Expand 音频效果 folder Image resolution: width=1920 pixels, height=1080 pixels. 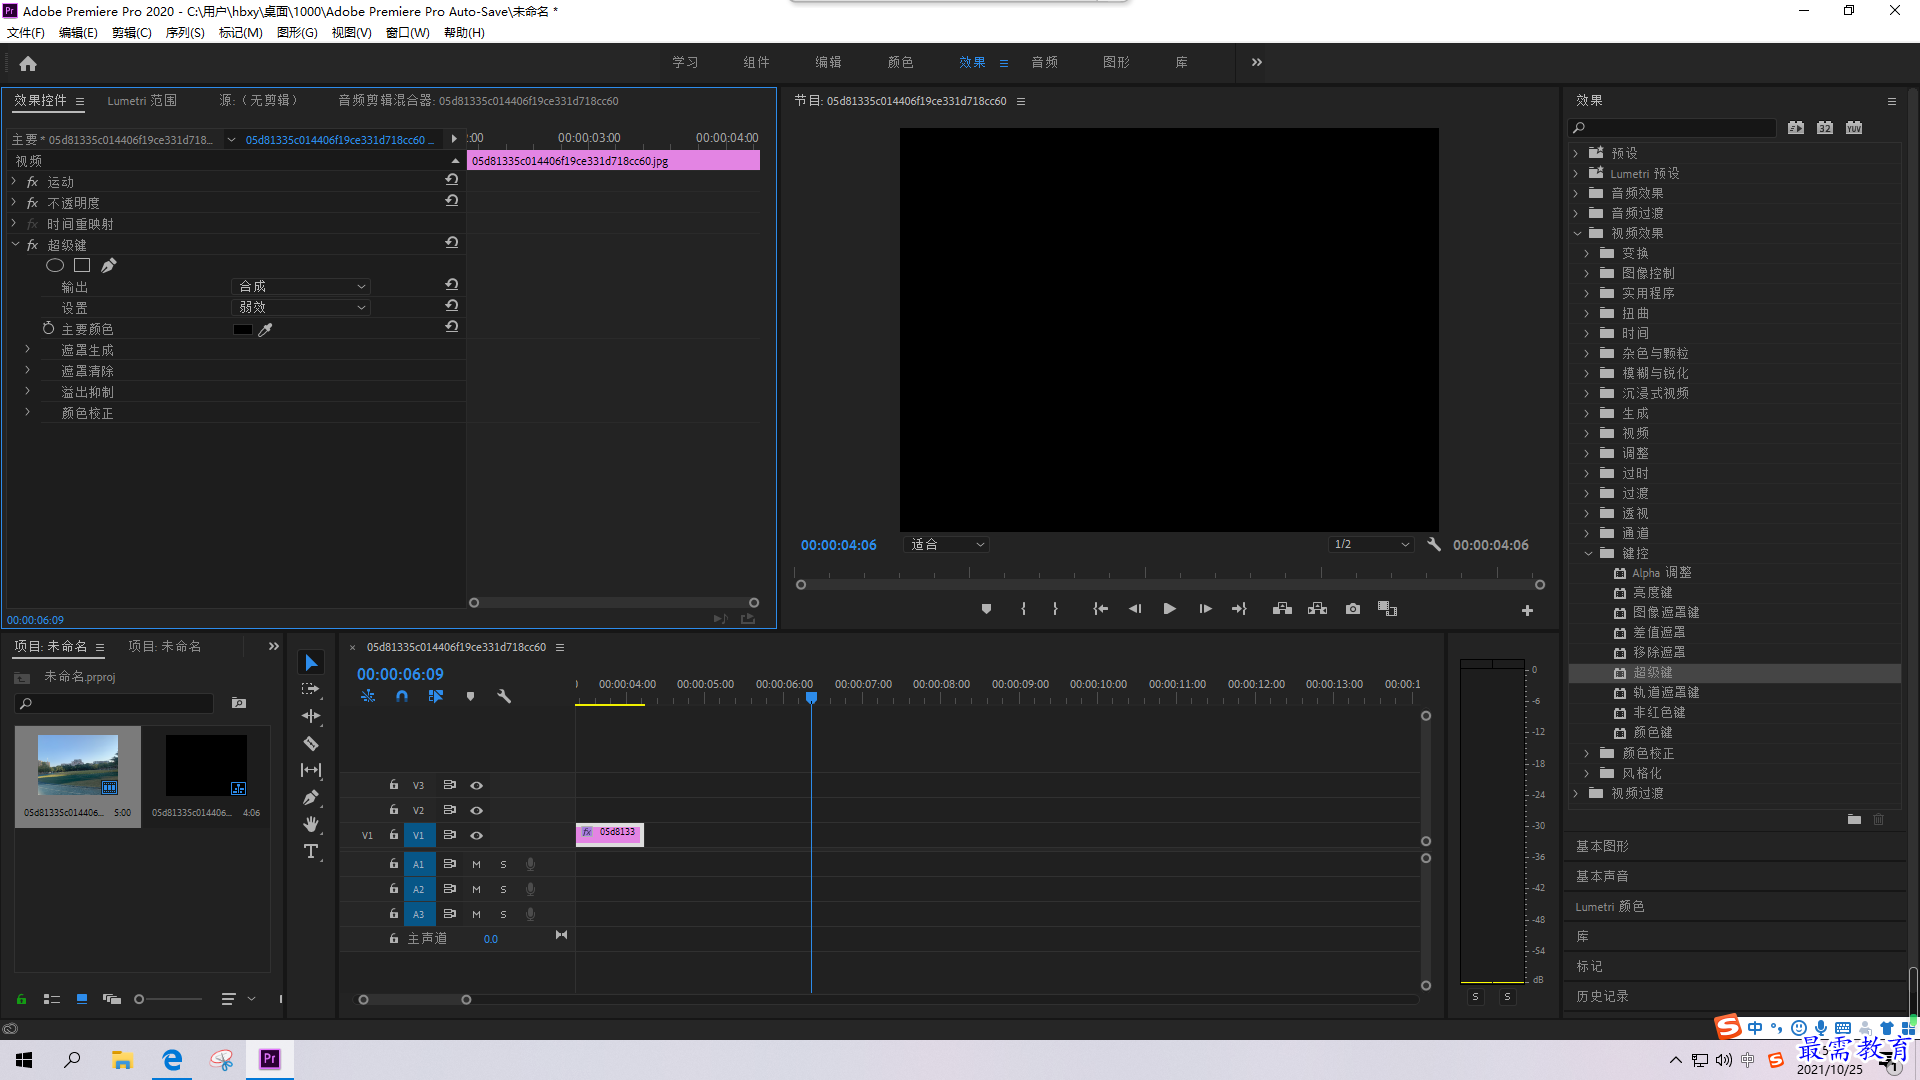point(1576,193)
